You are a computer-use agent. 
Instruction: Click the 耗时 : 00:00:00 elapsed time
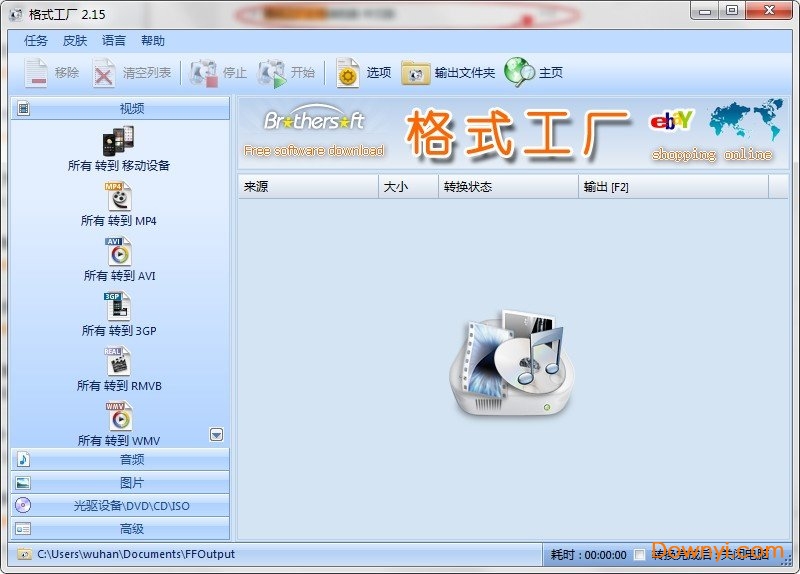[x=588, y=555]
